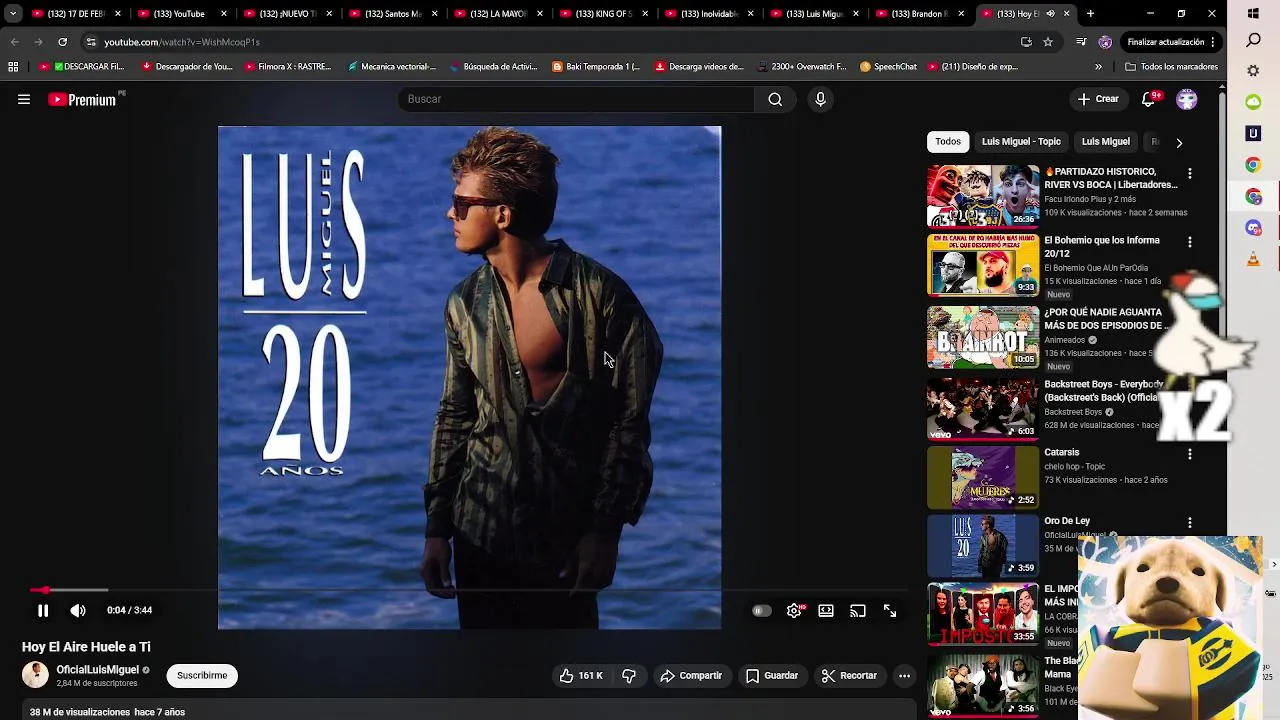Open OficialLuisMiguel channel name link

point(97,670)
